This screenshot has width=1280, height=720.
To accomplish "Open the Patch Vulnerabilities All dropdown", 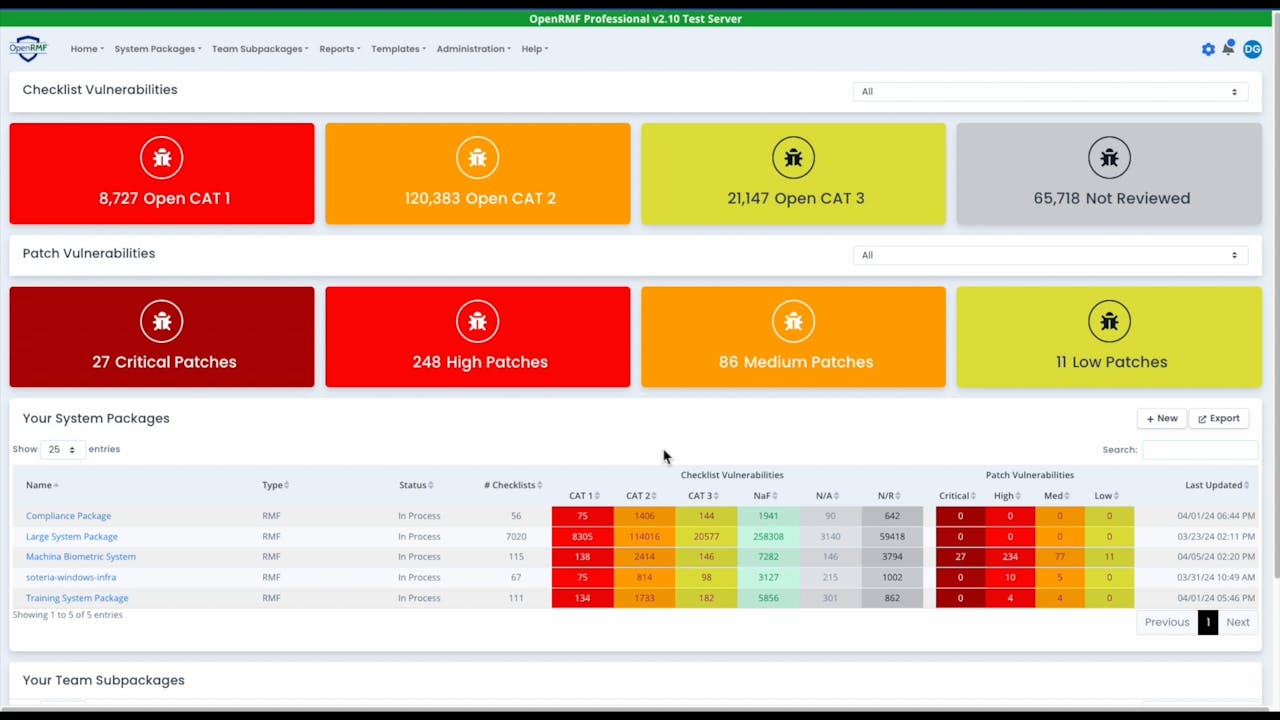I will pyautogui.click(x=1049, y=255).
